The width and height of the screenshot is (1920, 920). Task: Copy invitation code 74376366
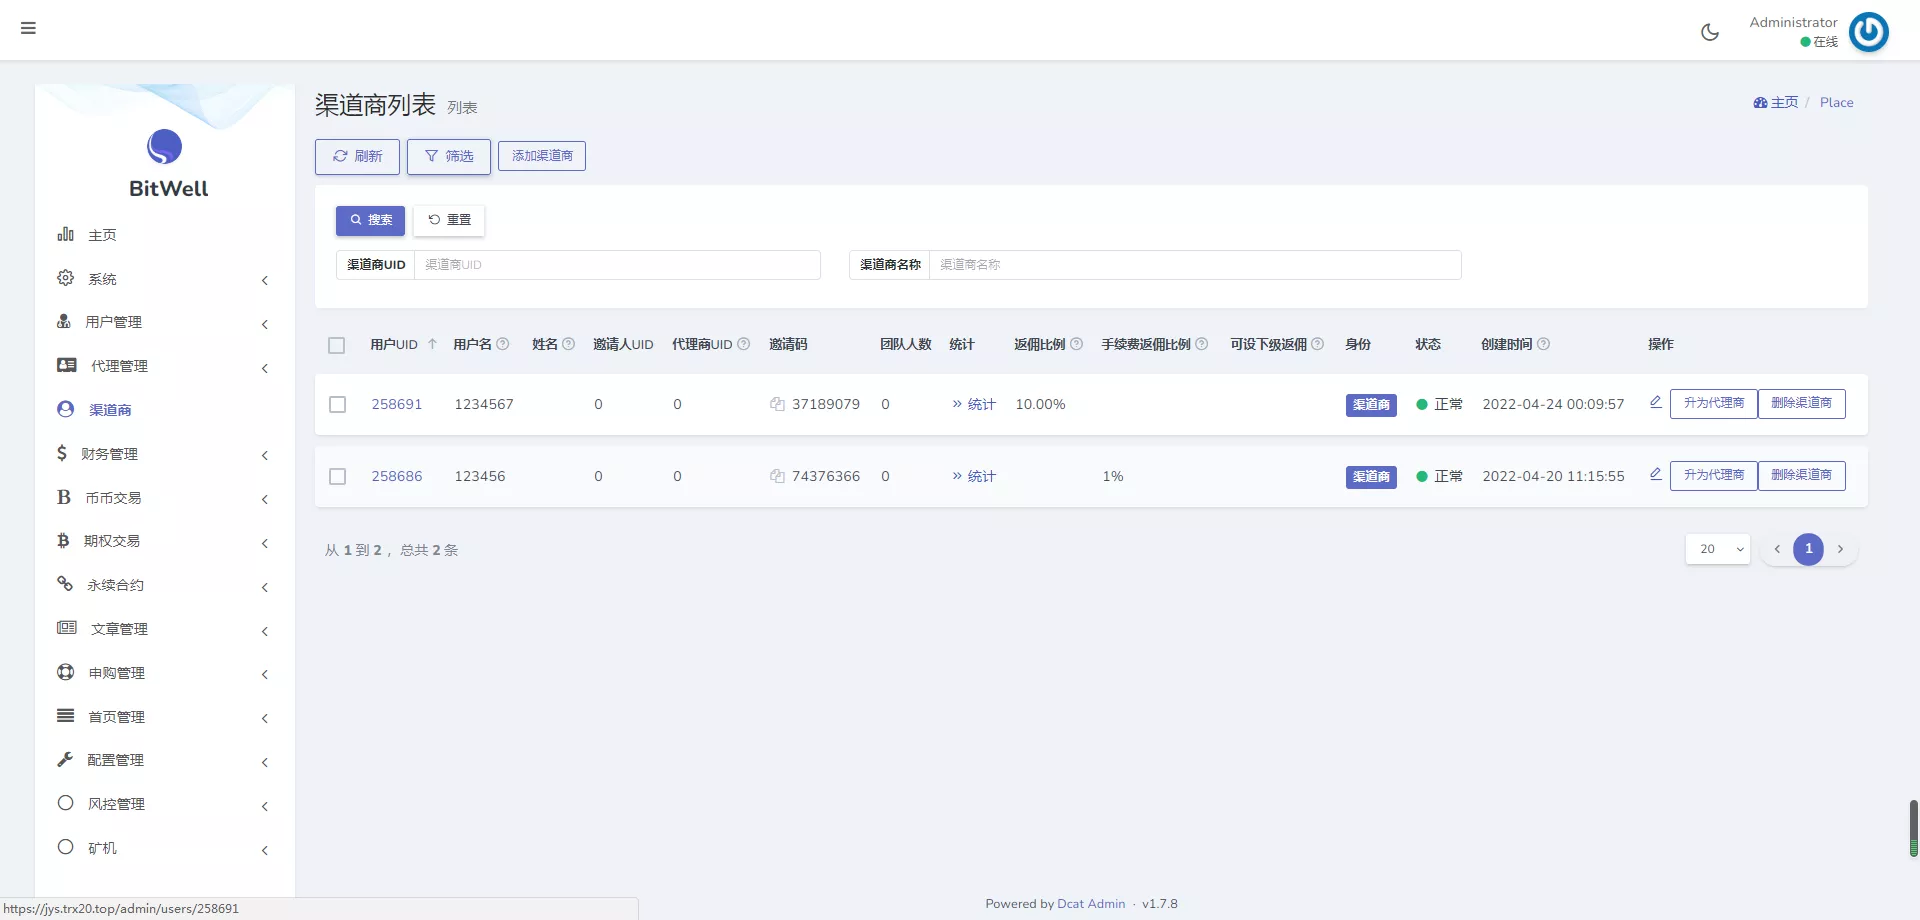tap(777, 476)
